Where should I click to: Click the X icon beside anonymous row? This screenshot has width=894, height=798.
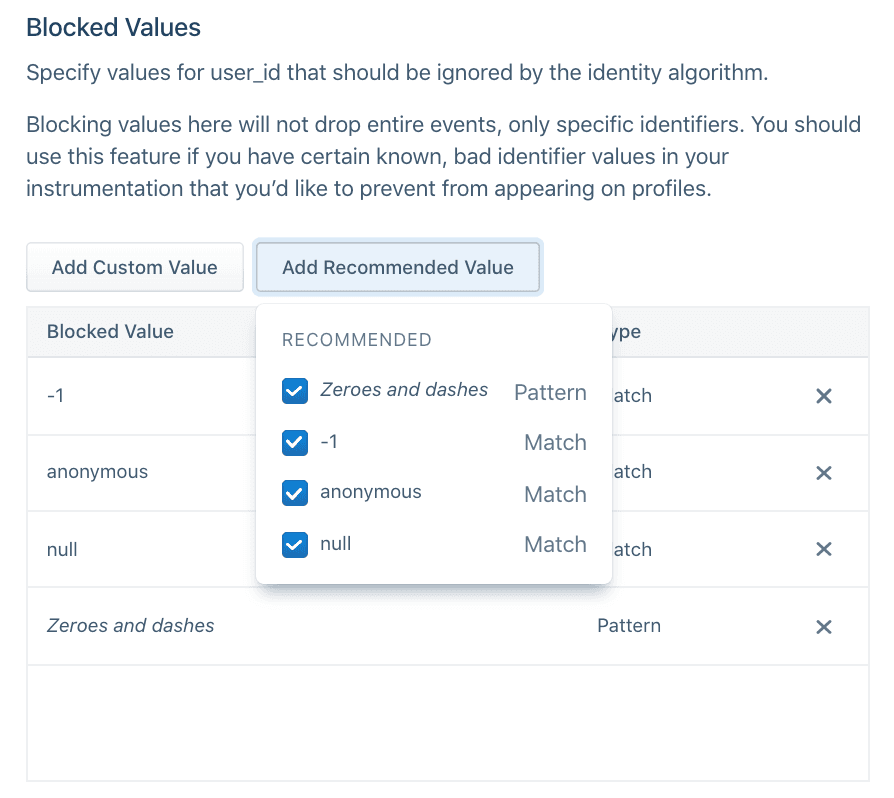tap(823, 472)
